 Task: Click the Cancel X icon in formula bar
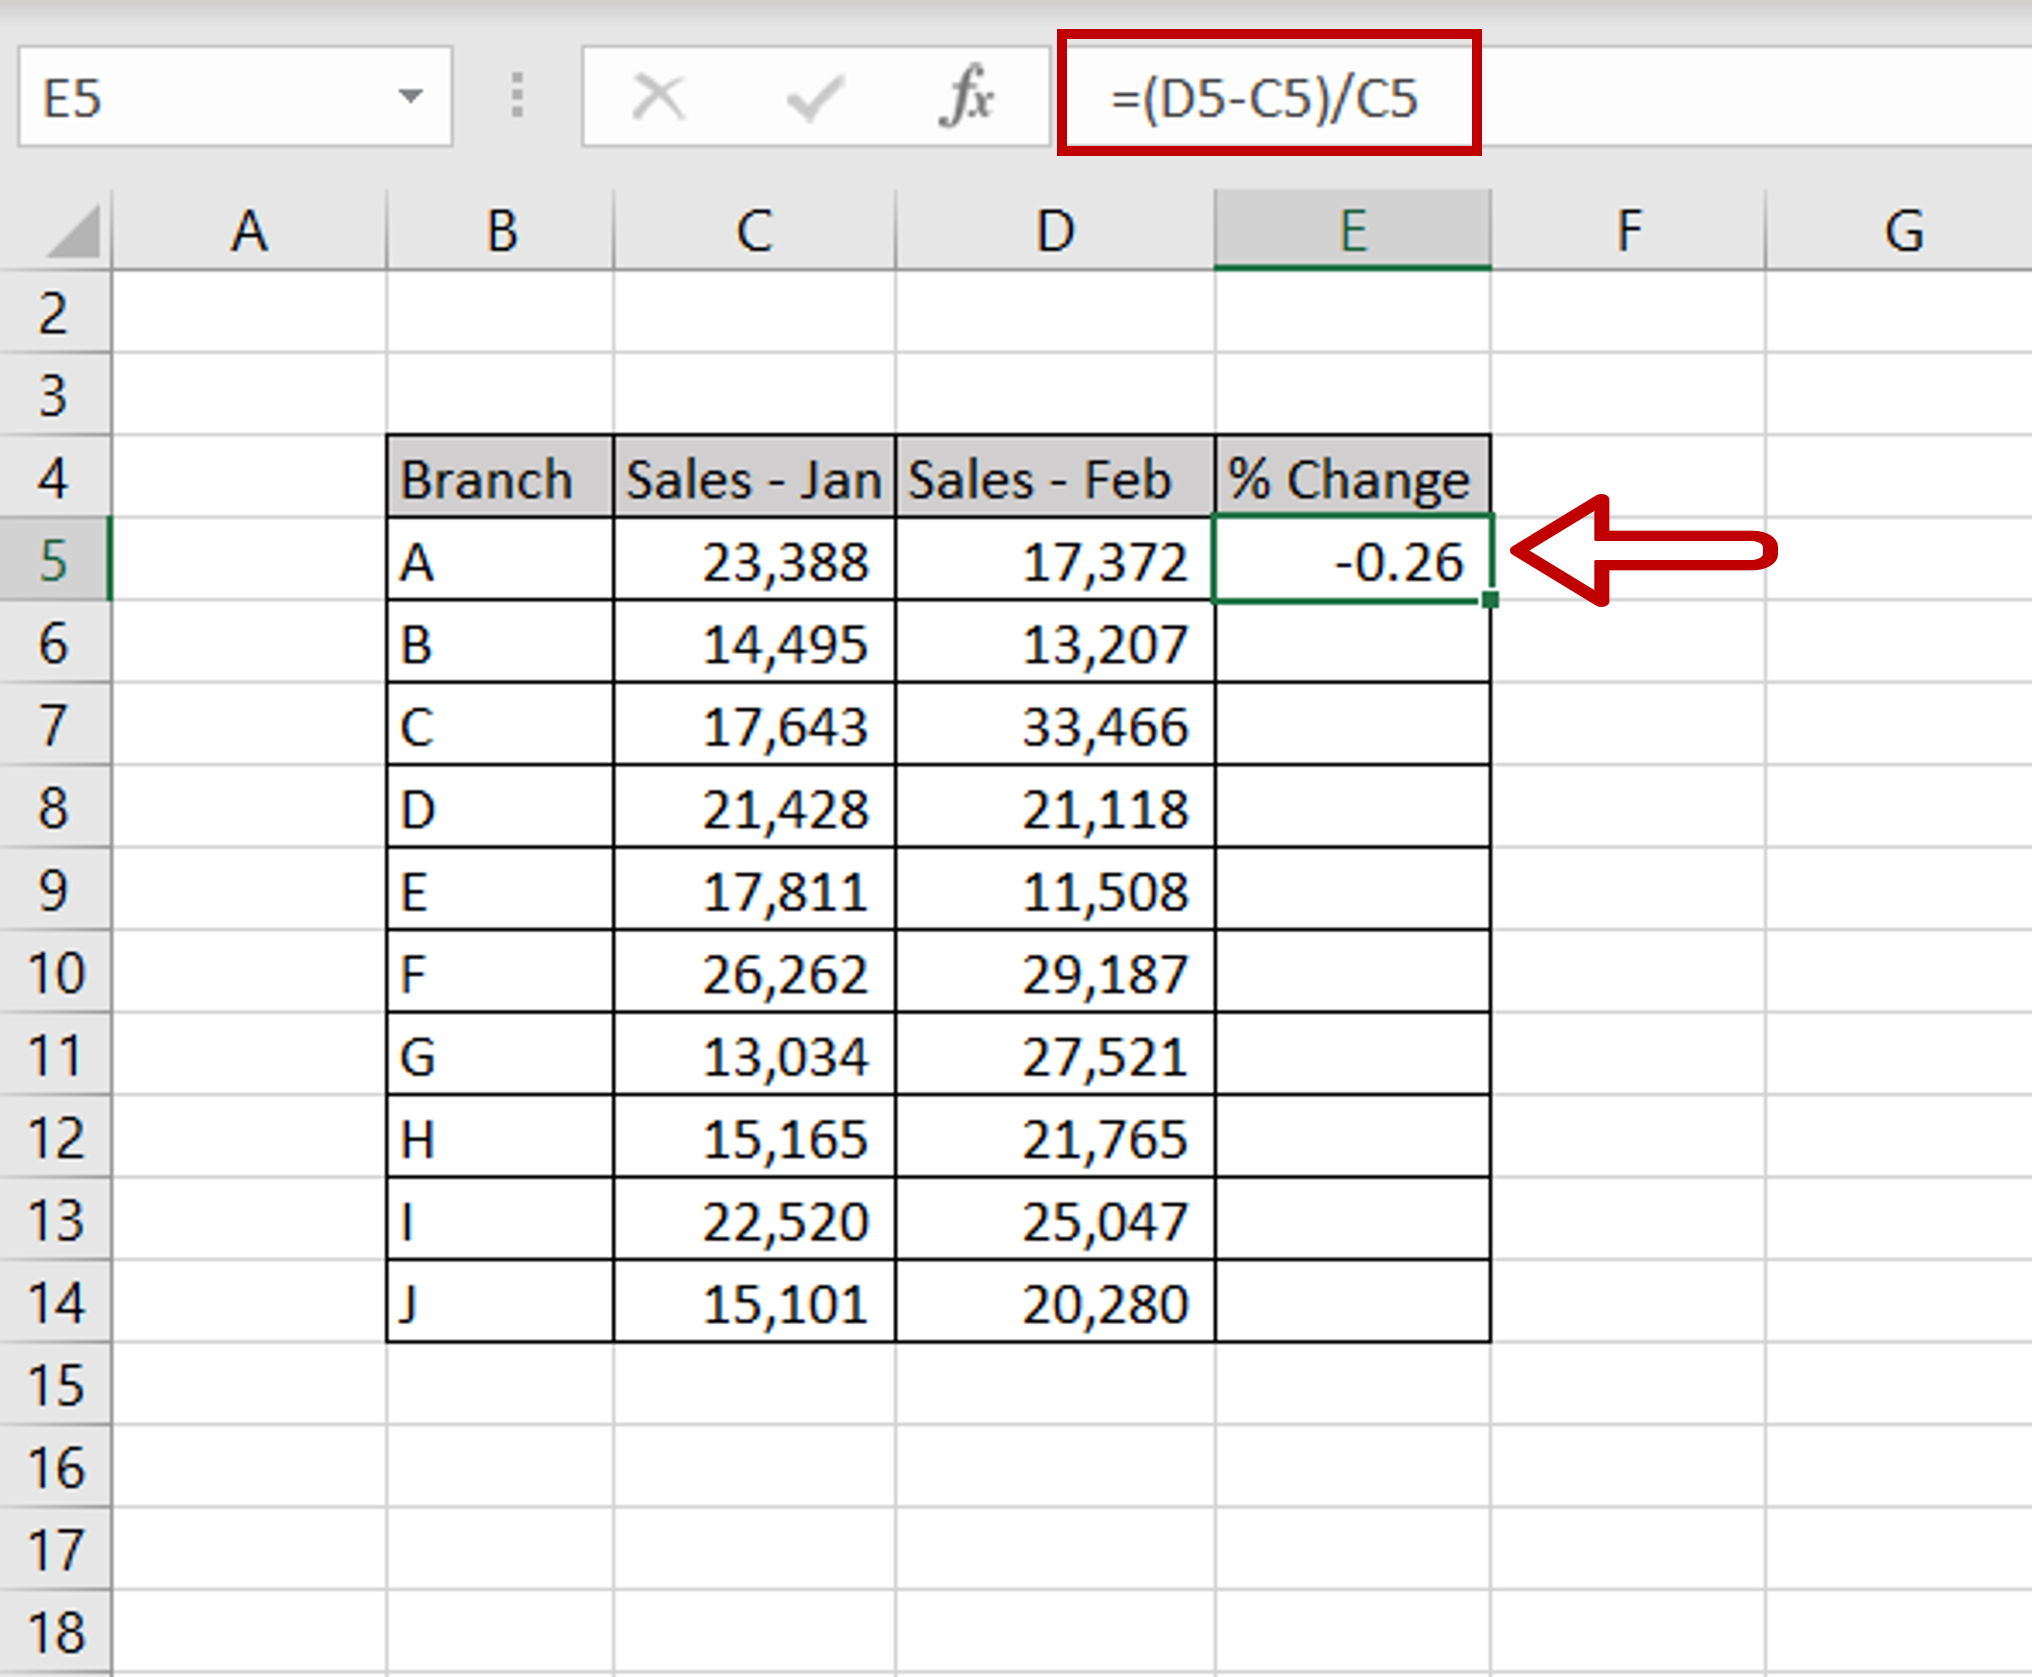(659, 98)
